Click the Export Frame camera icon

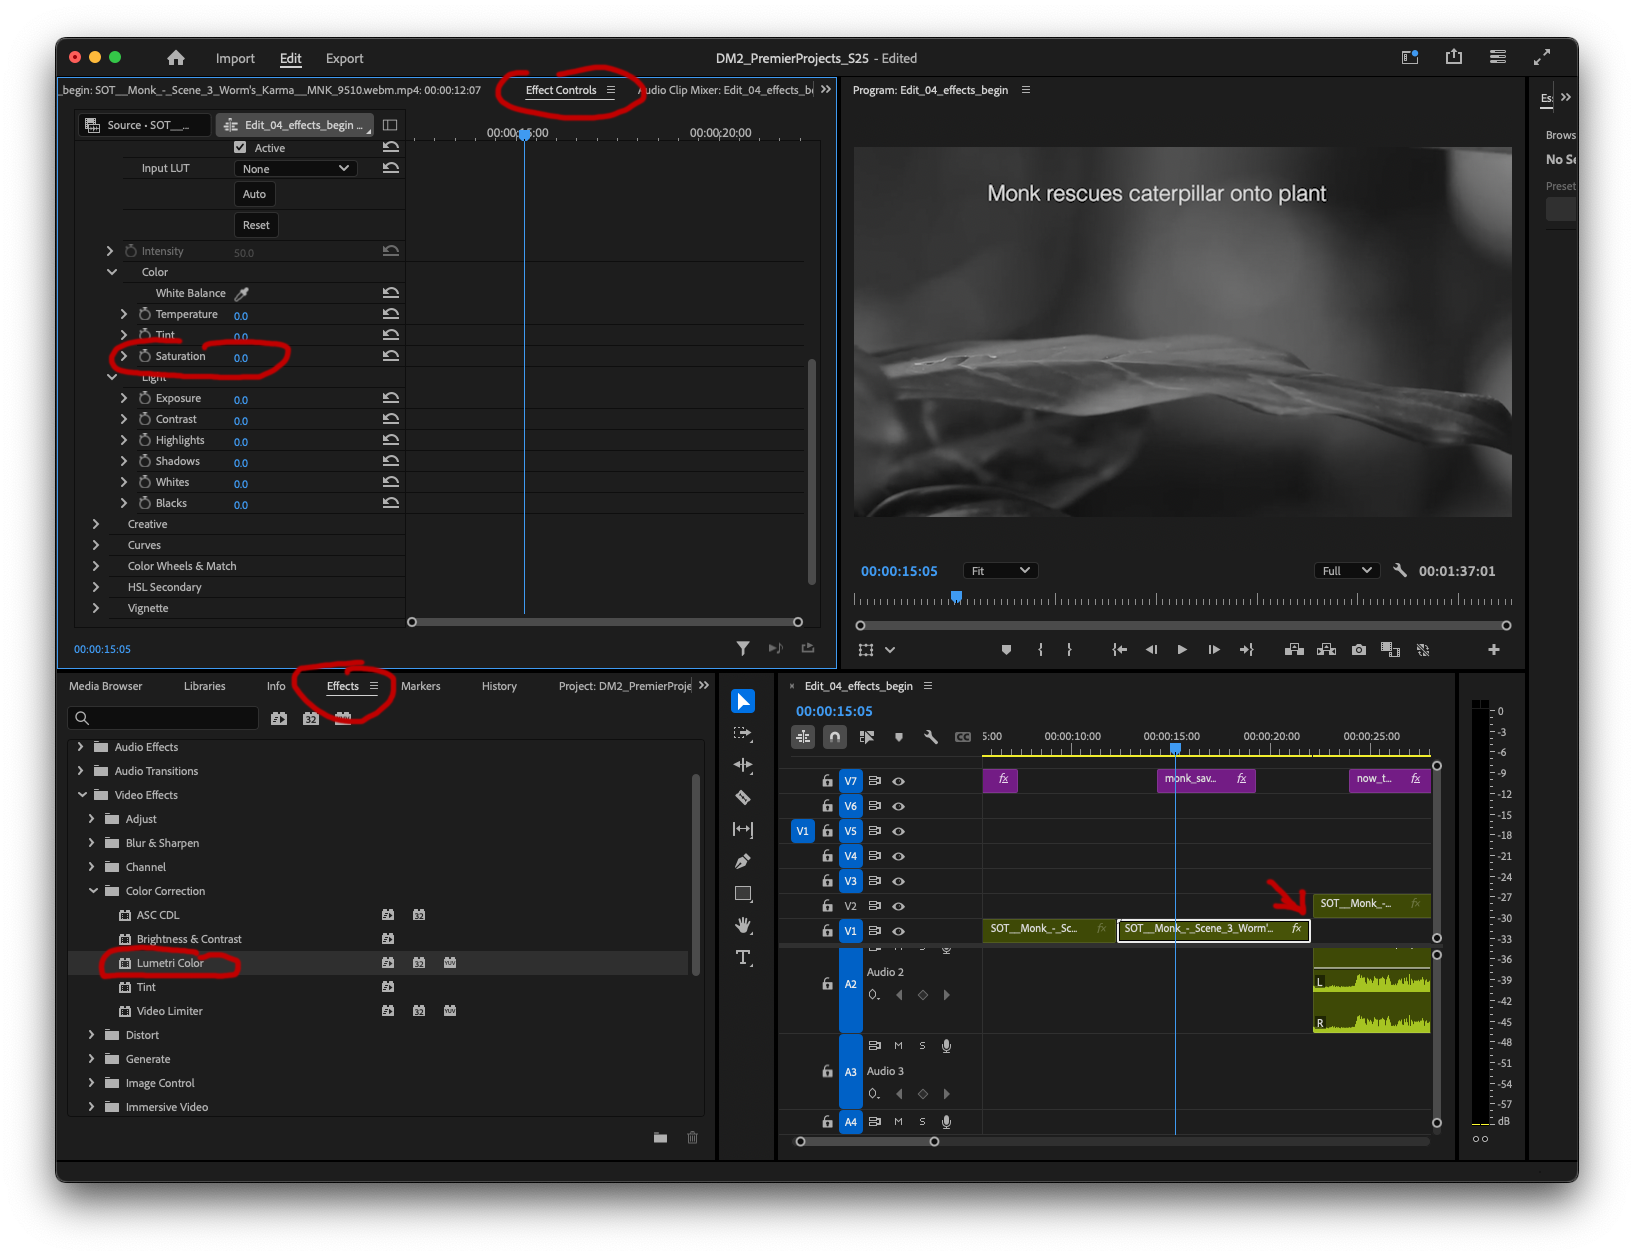1358,650
